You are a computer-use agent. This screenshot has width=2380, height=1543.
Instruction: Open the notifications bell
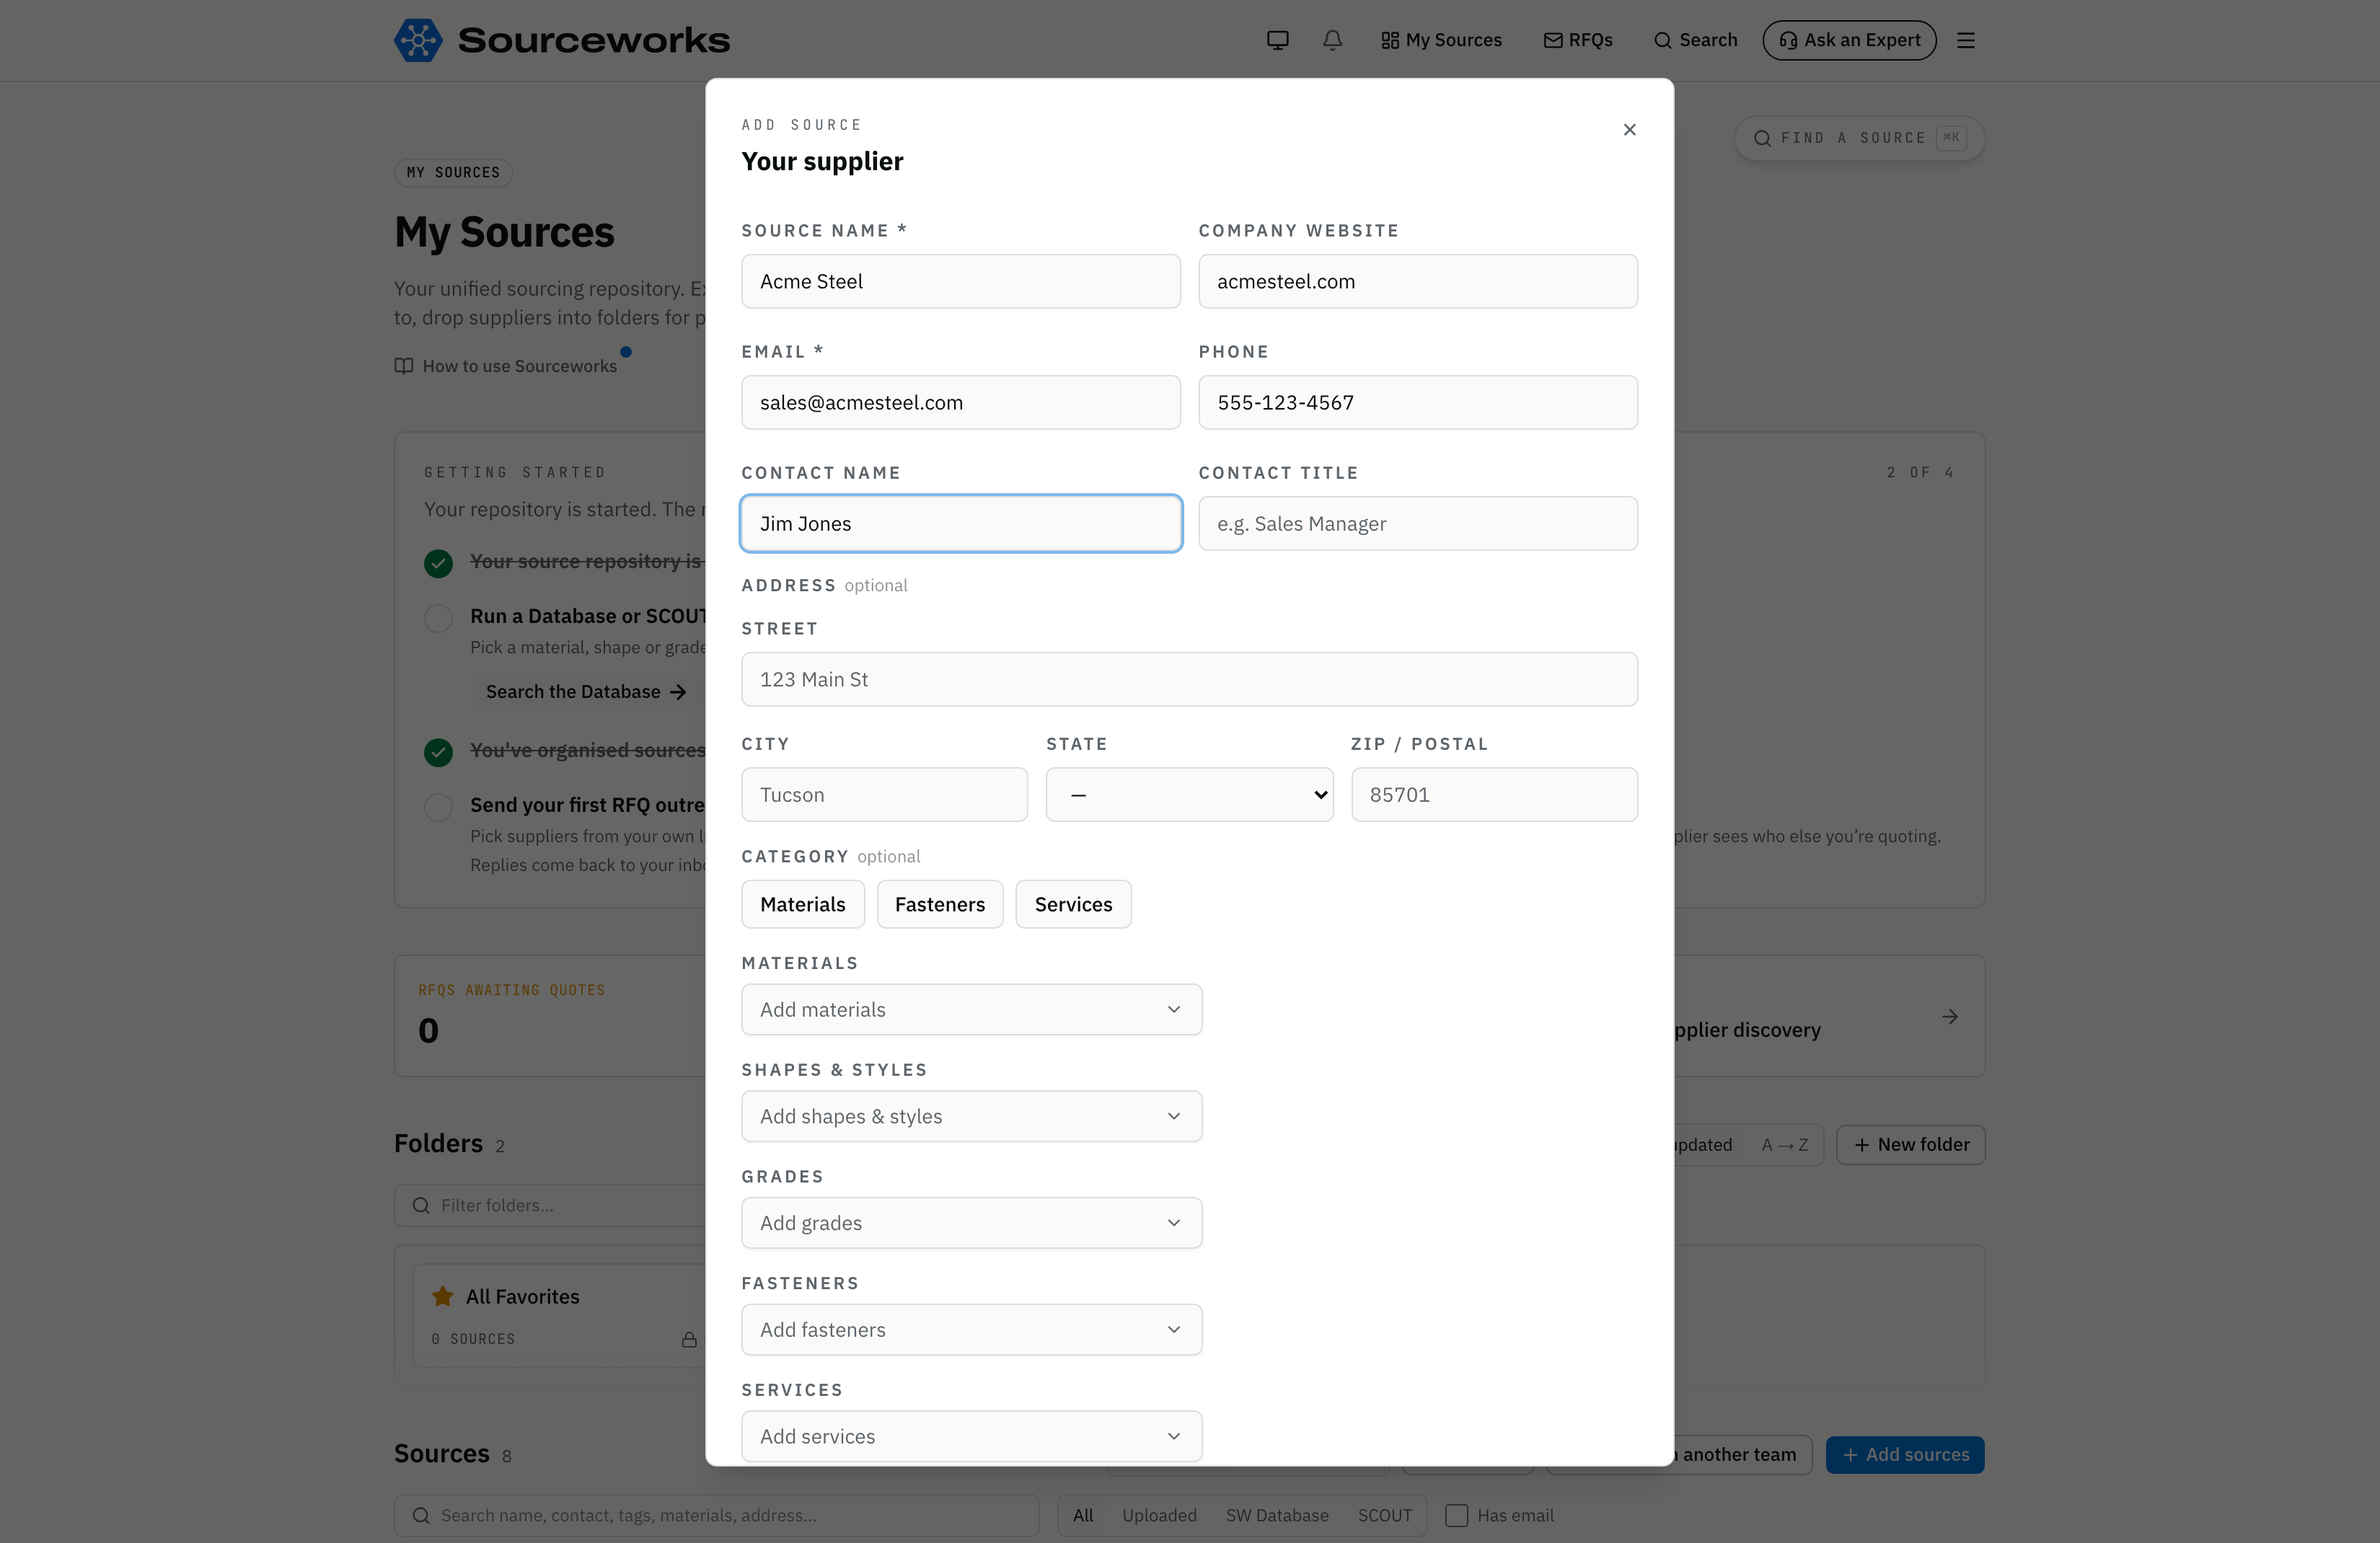coord(1332,40)
